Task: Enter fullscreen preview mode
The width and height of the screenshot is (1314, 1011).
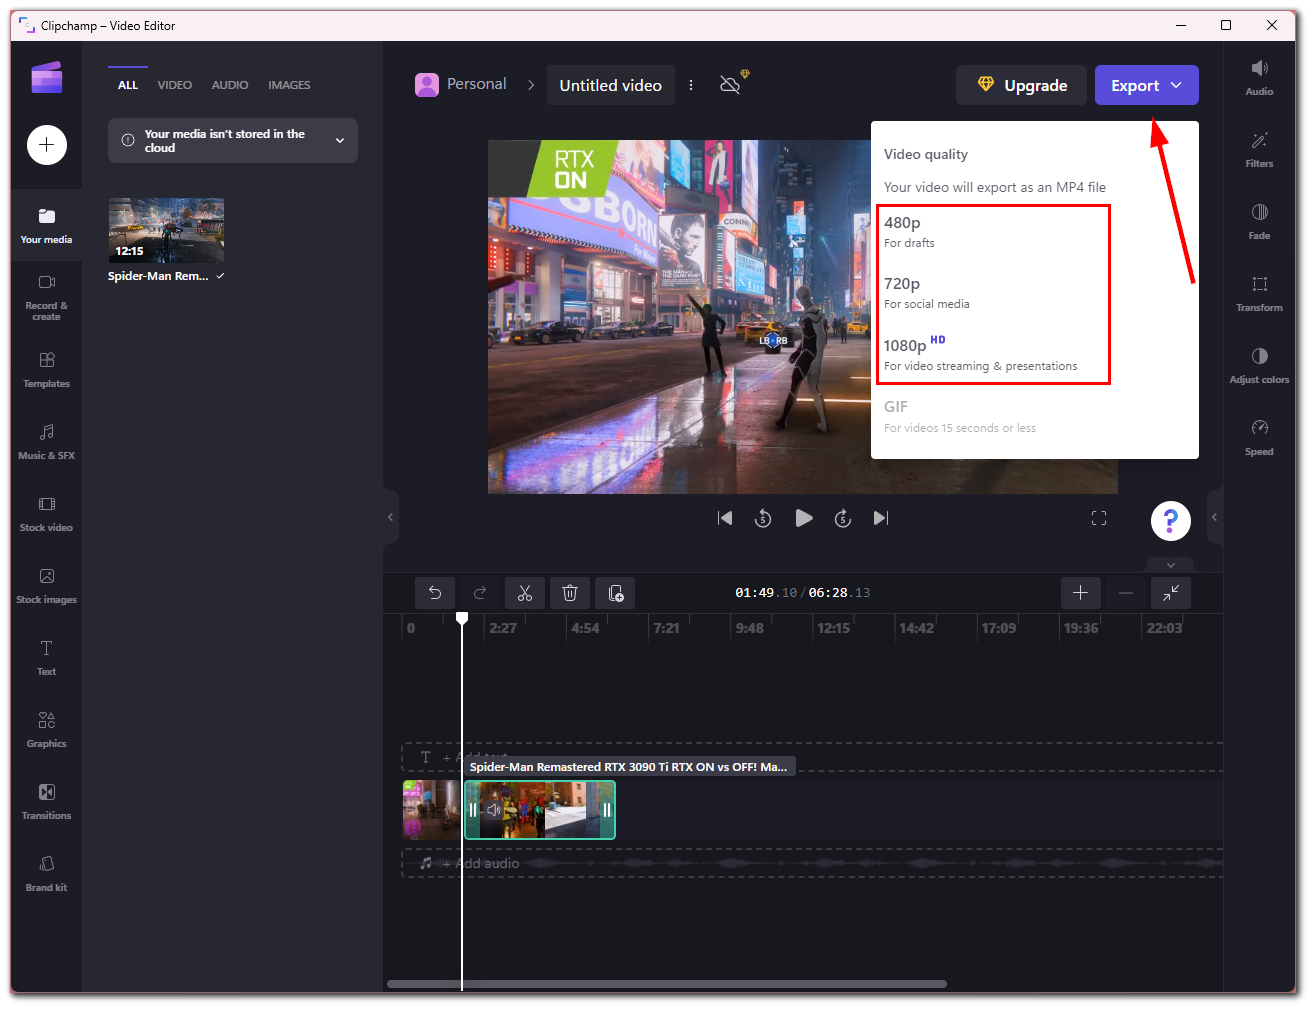Action: point(1099,518)
